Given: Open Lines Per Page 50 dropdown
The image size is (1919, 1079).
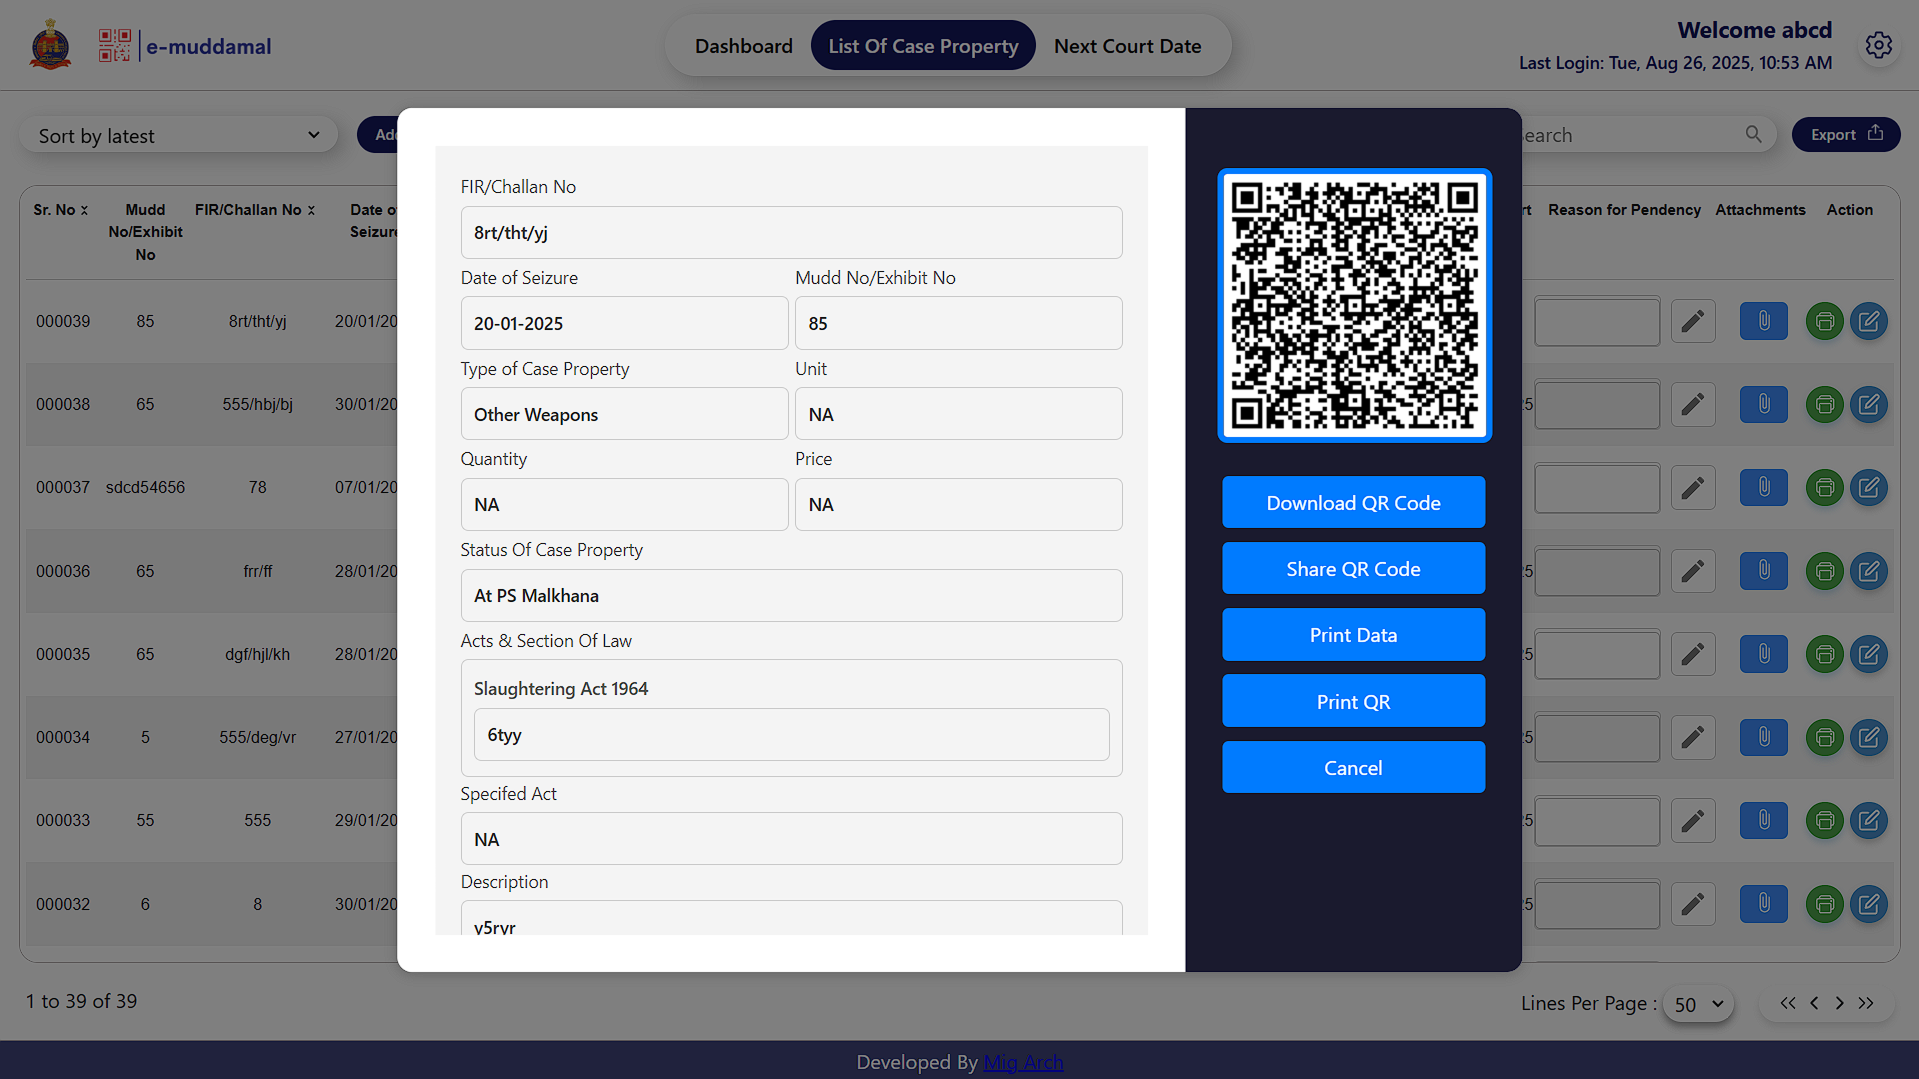Looking at the screenshot, I should coord(1698,1004).
